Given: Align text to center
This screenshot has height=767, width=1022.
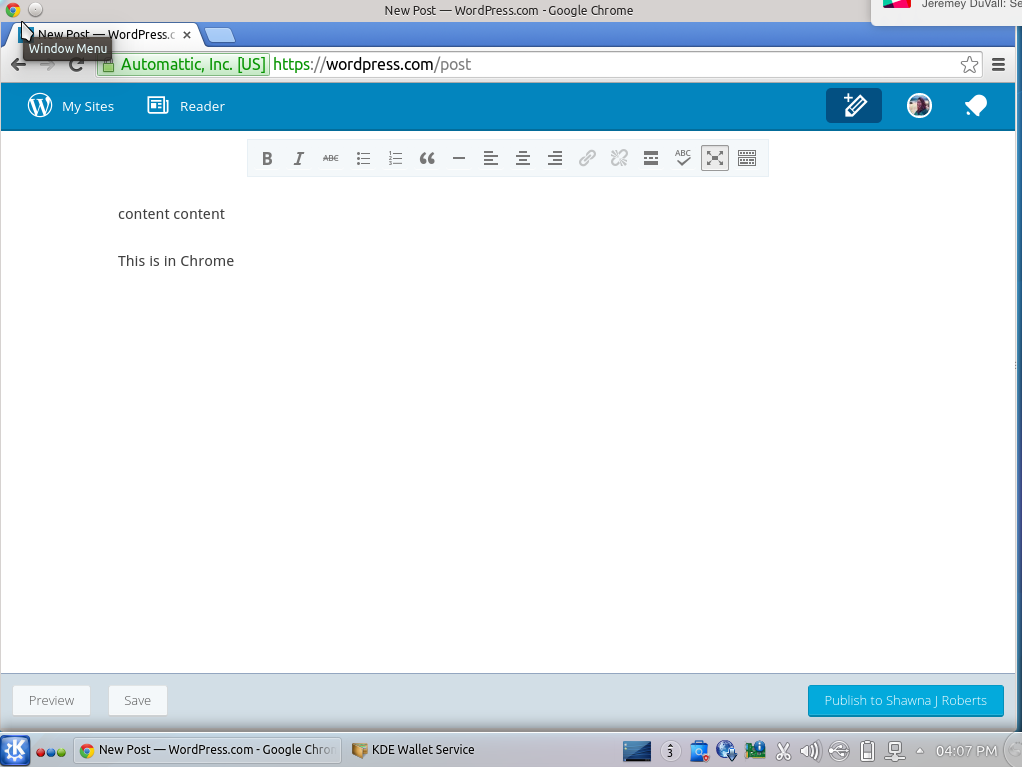Looking at the screenshot, I should point(523,158).
